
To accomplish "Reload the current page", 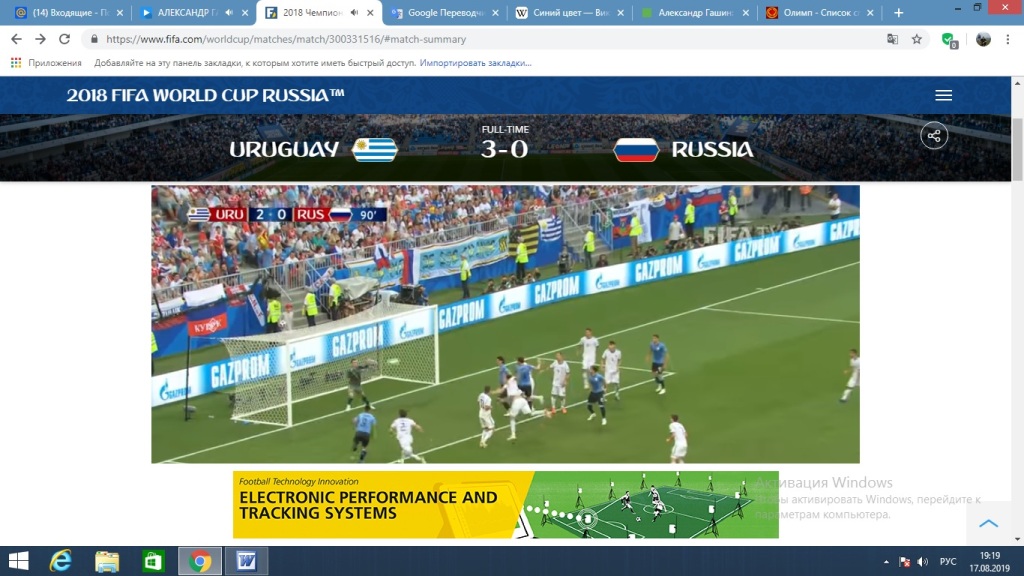I will click(x=64, y=39).
